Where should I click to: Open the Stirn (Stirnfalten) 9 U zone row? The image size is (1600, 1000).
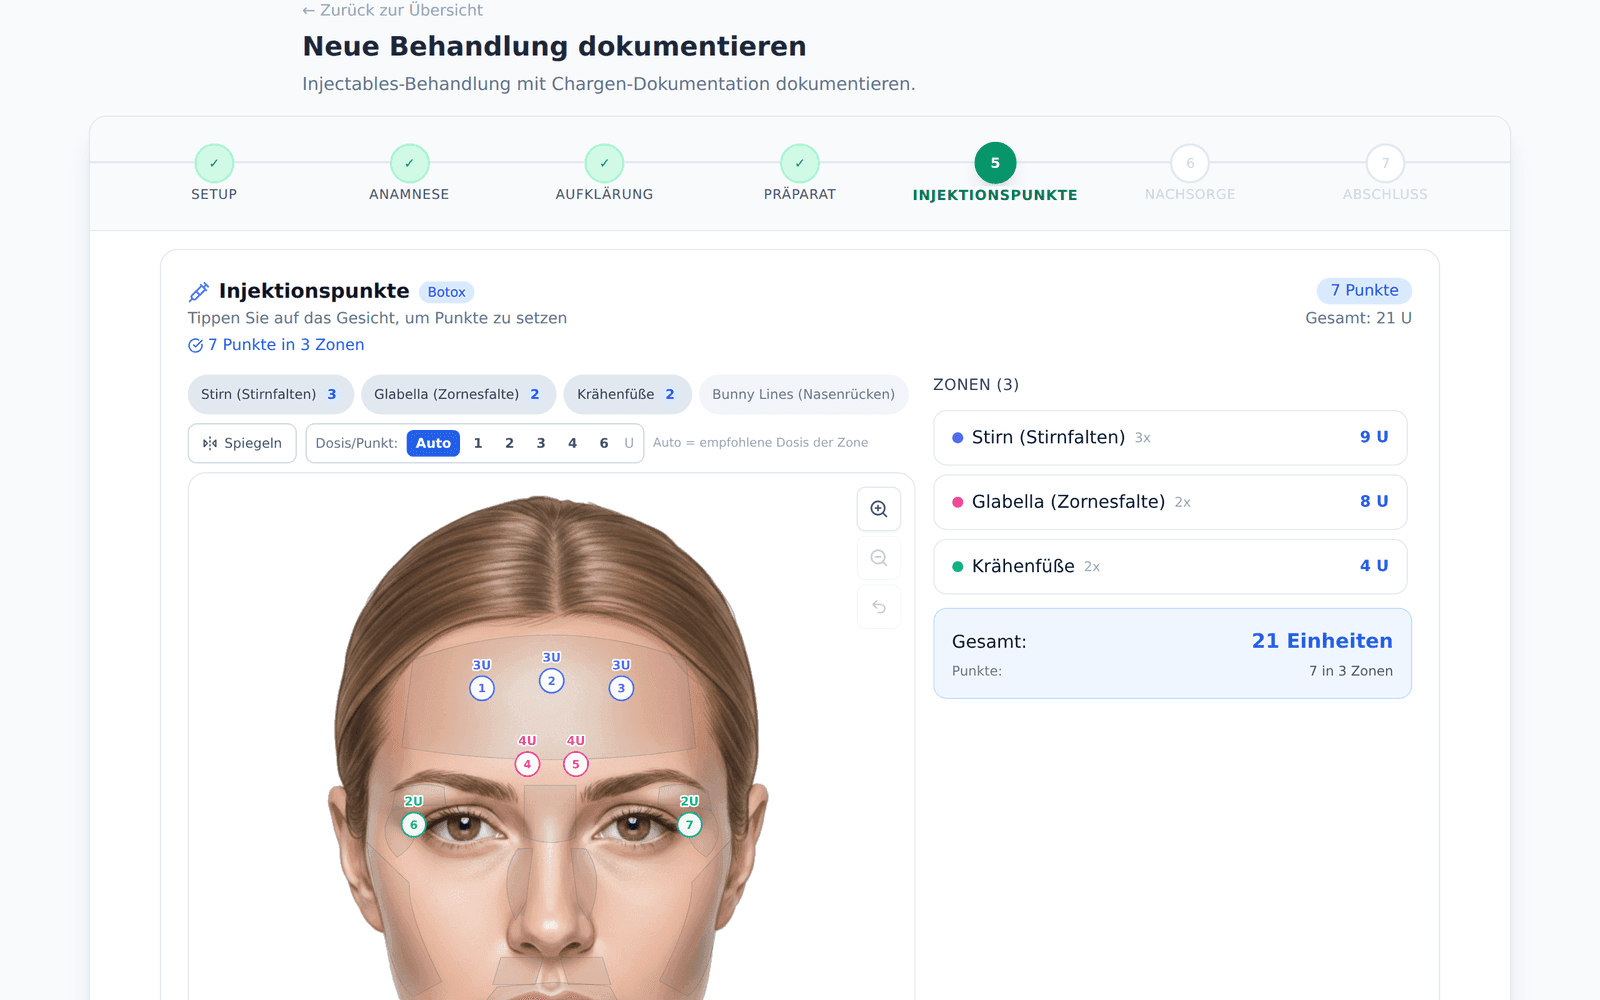1170,437
